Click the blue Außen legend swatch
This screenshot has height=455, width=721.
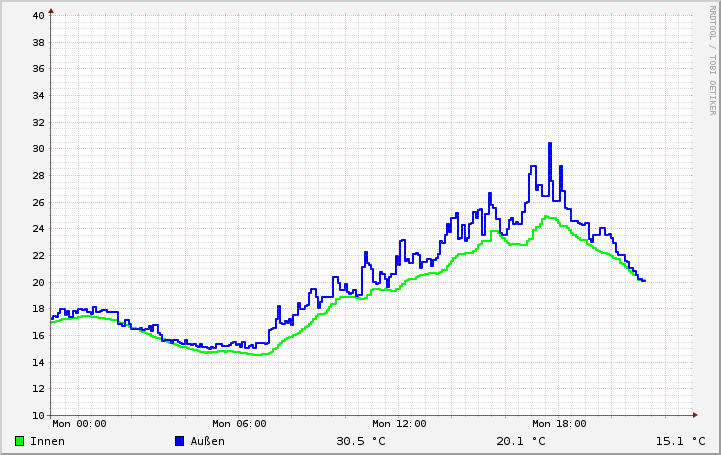(180, 441)
